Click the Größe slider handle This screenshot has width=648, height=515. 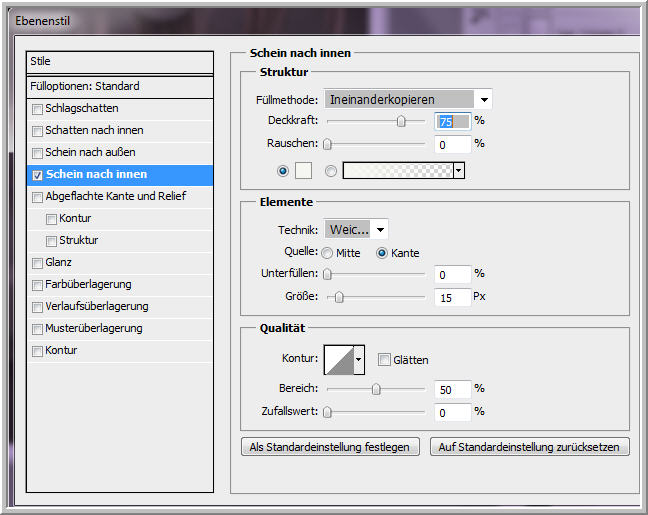(x=339, y=297)
